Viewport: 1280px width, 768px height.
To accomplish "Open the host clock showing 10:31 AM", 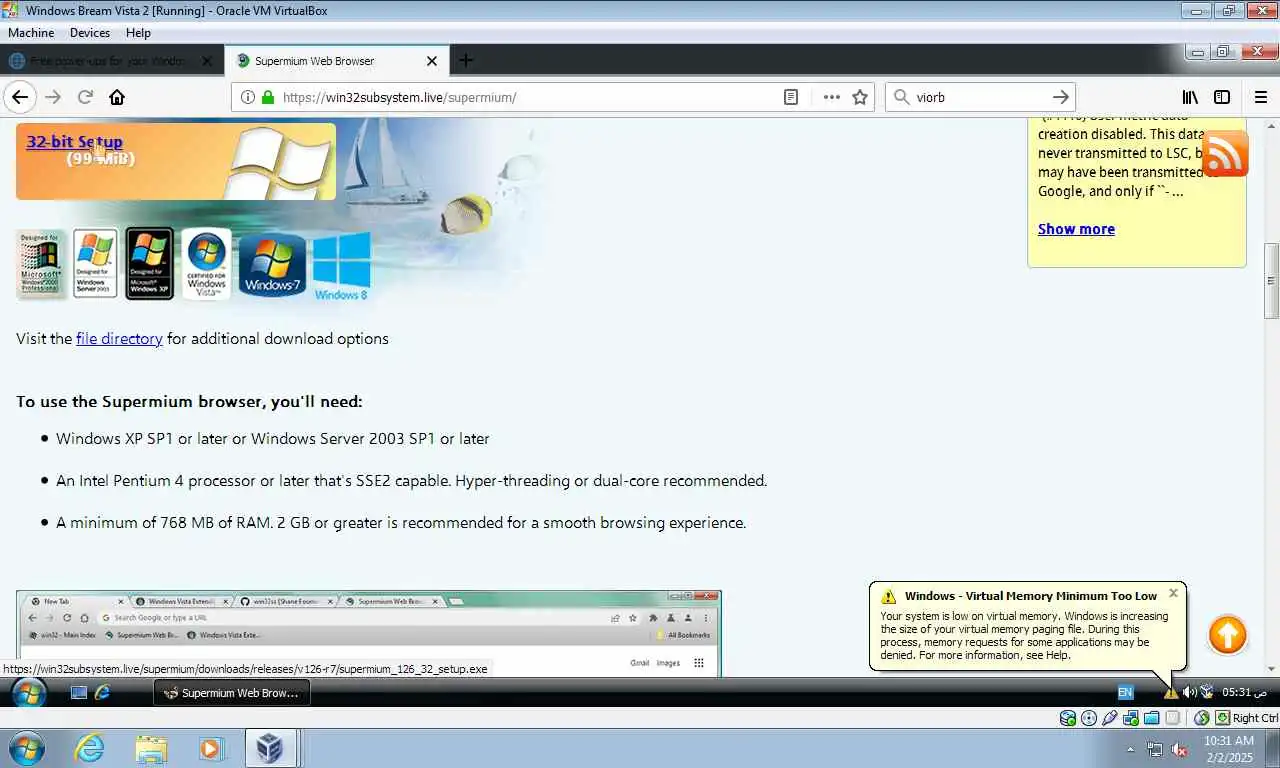I will [1229, 749].
